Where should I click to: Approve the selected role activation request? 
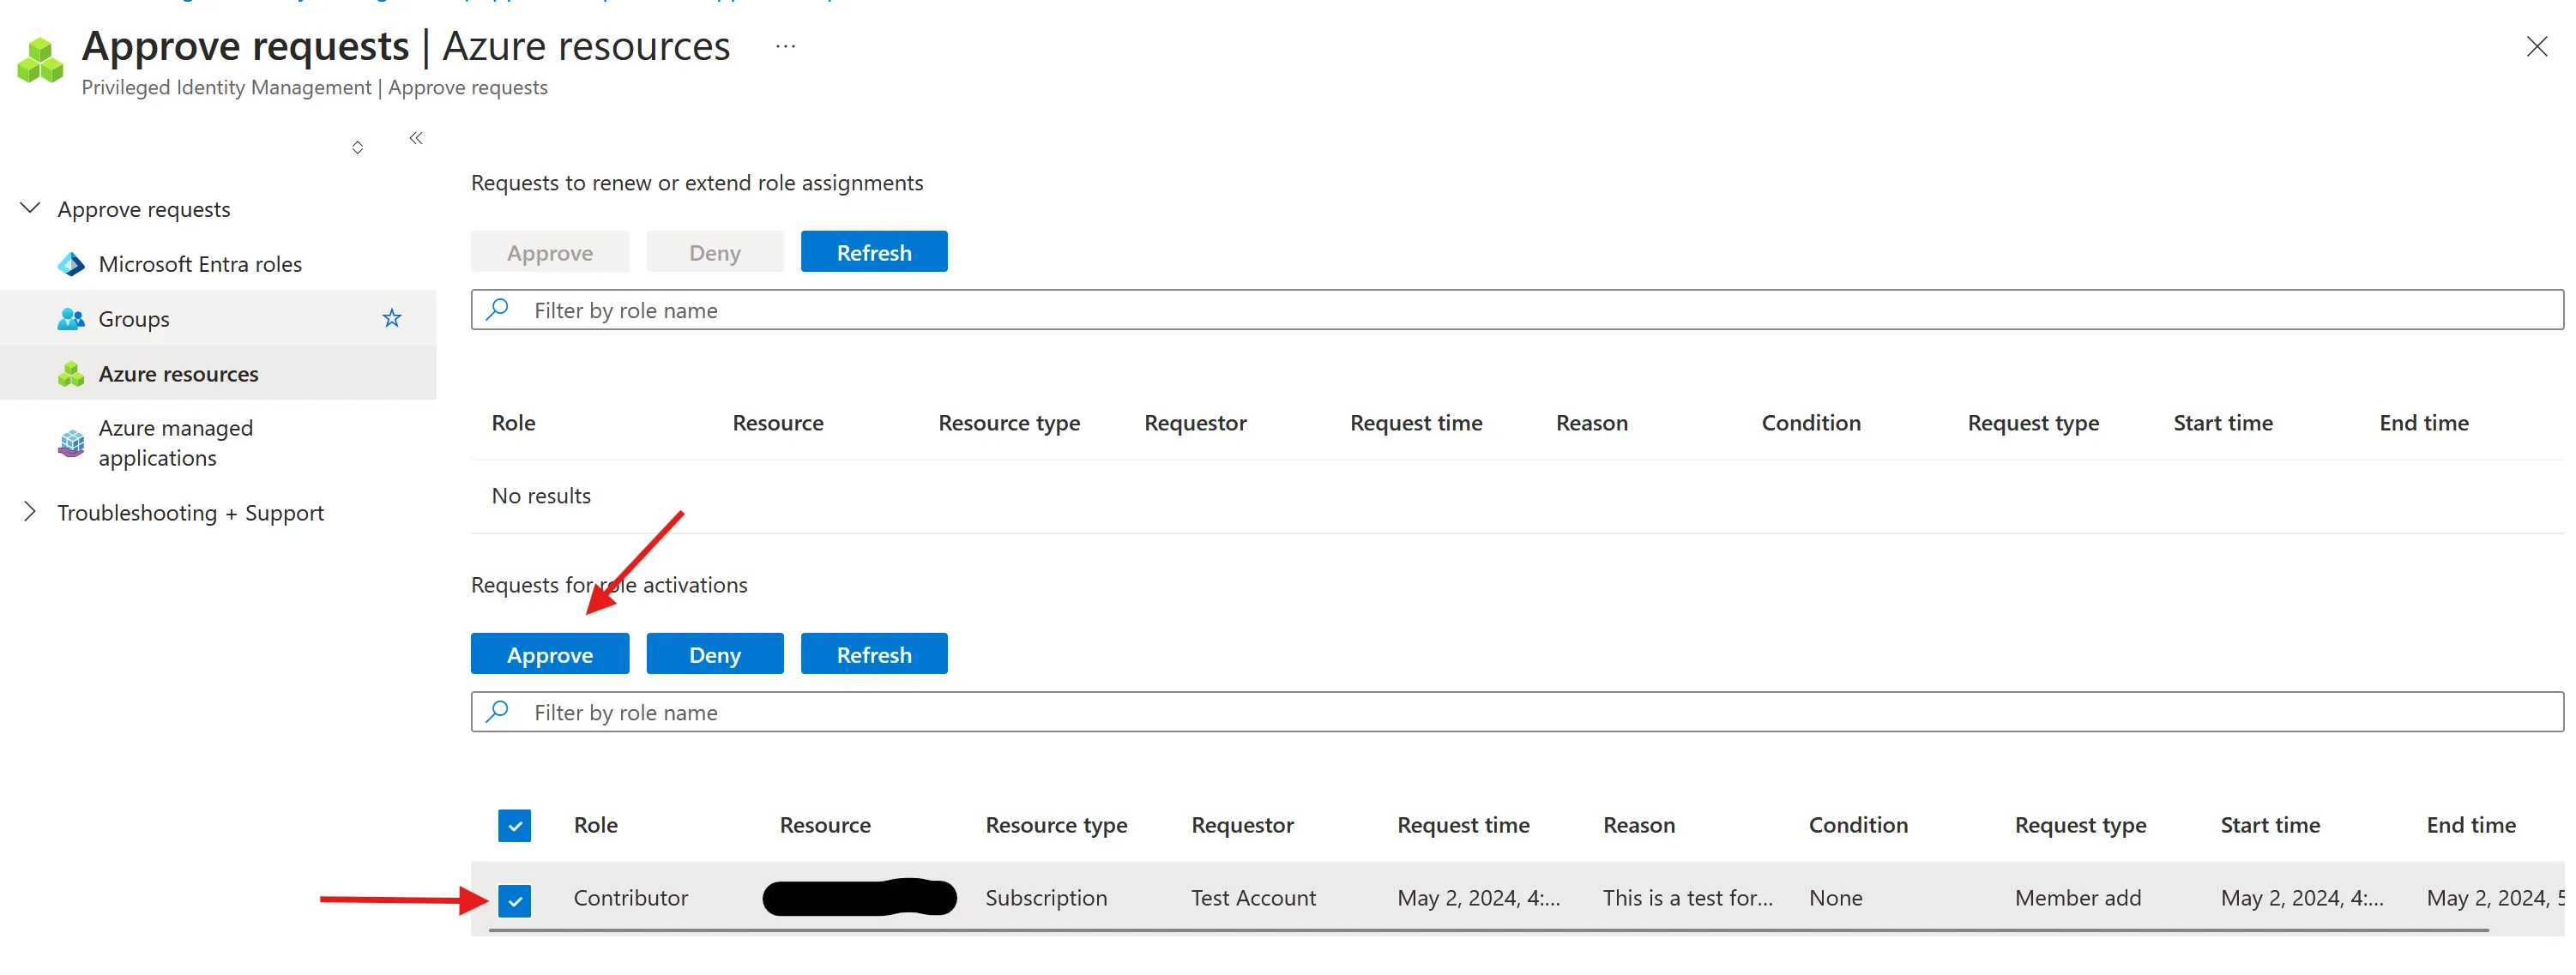(549, 654)
